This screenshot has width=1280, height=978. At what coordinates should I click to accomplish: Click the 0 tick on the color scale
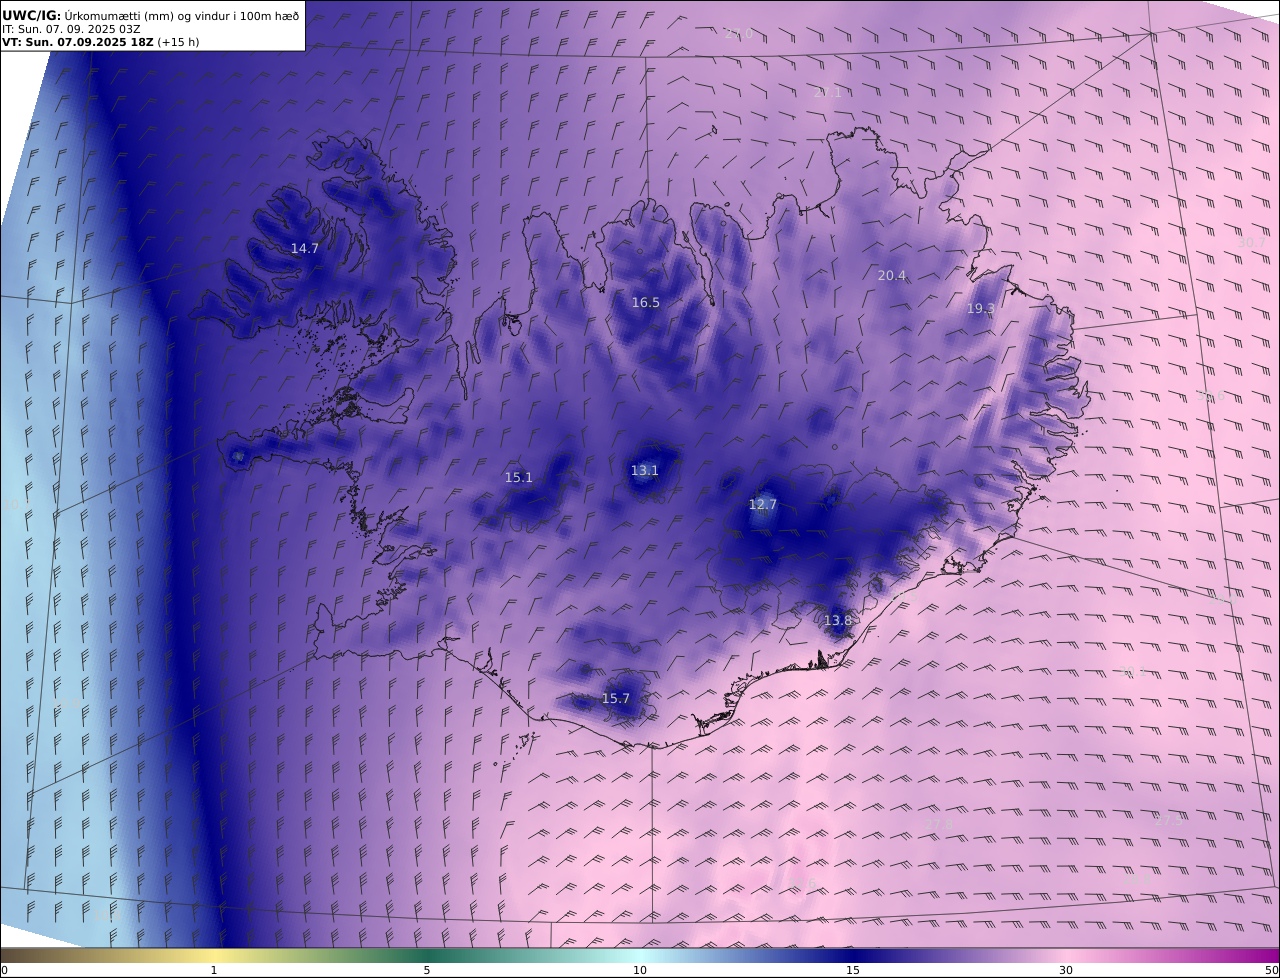[4, 970]
